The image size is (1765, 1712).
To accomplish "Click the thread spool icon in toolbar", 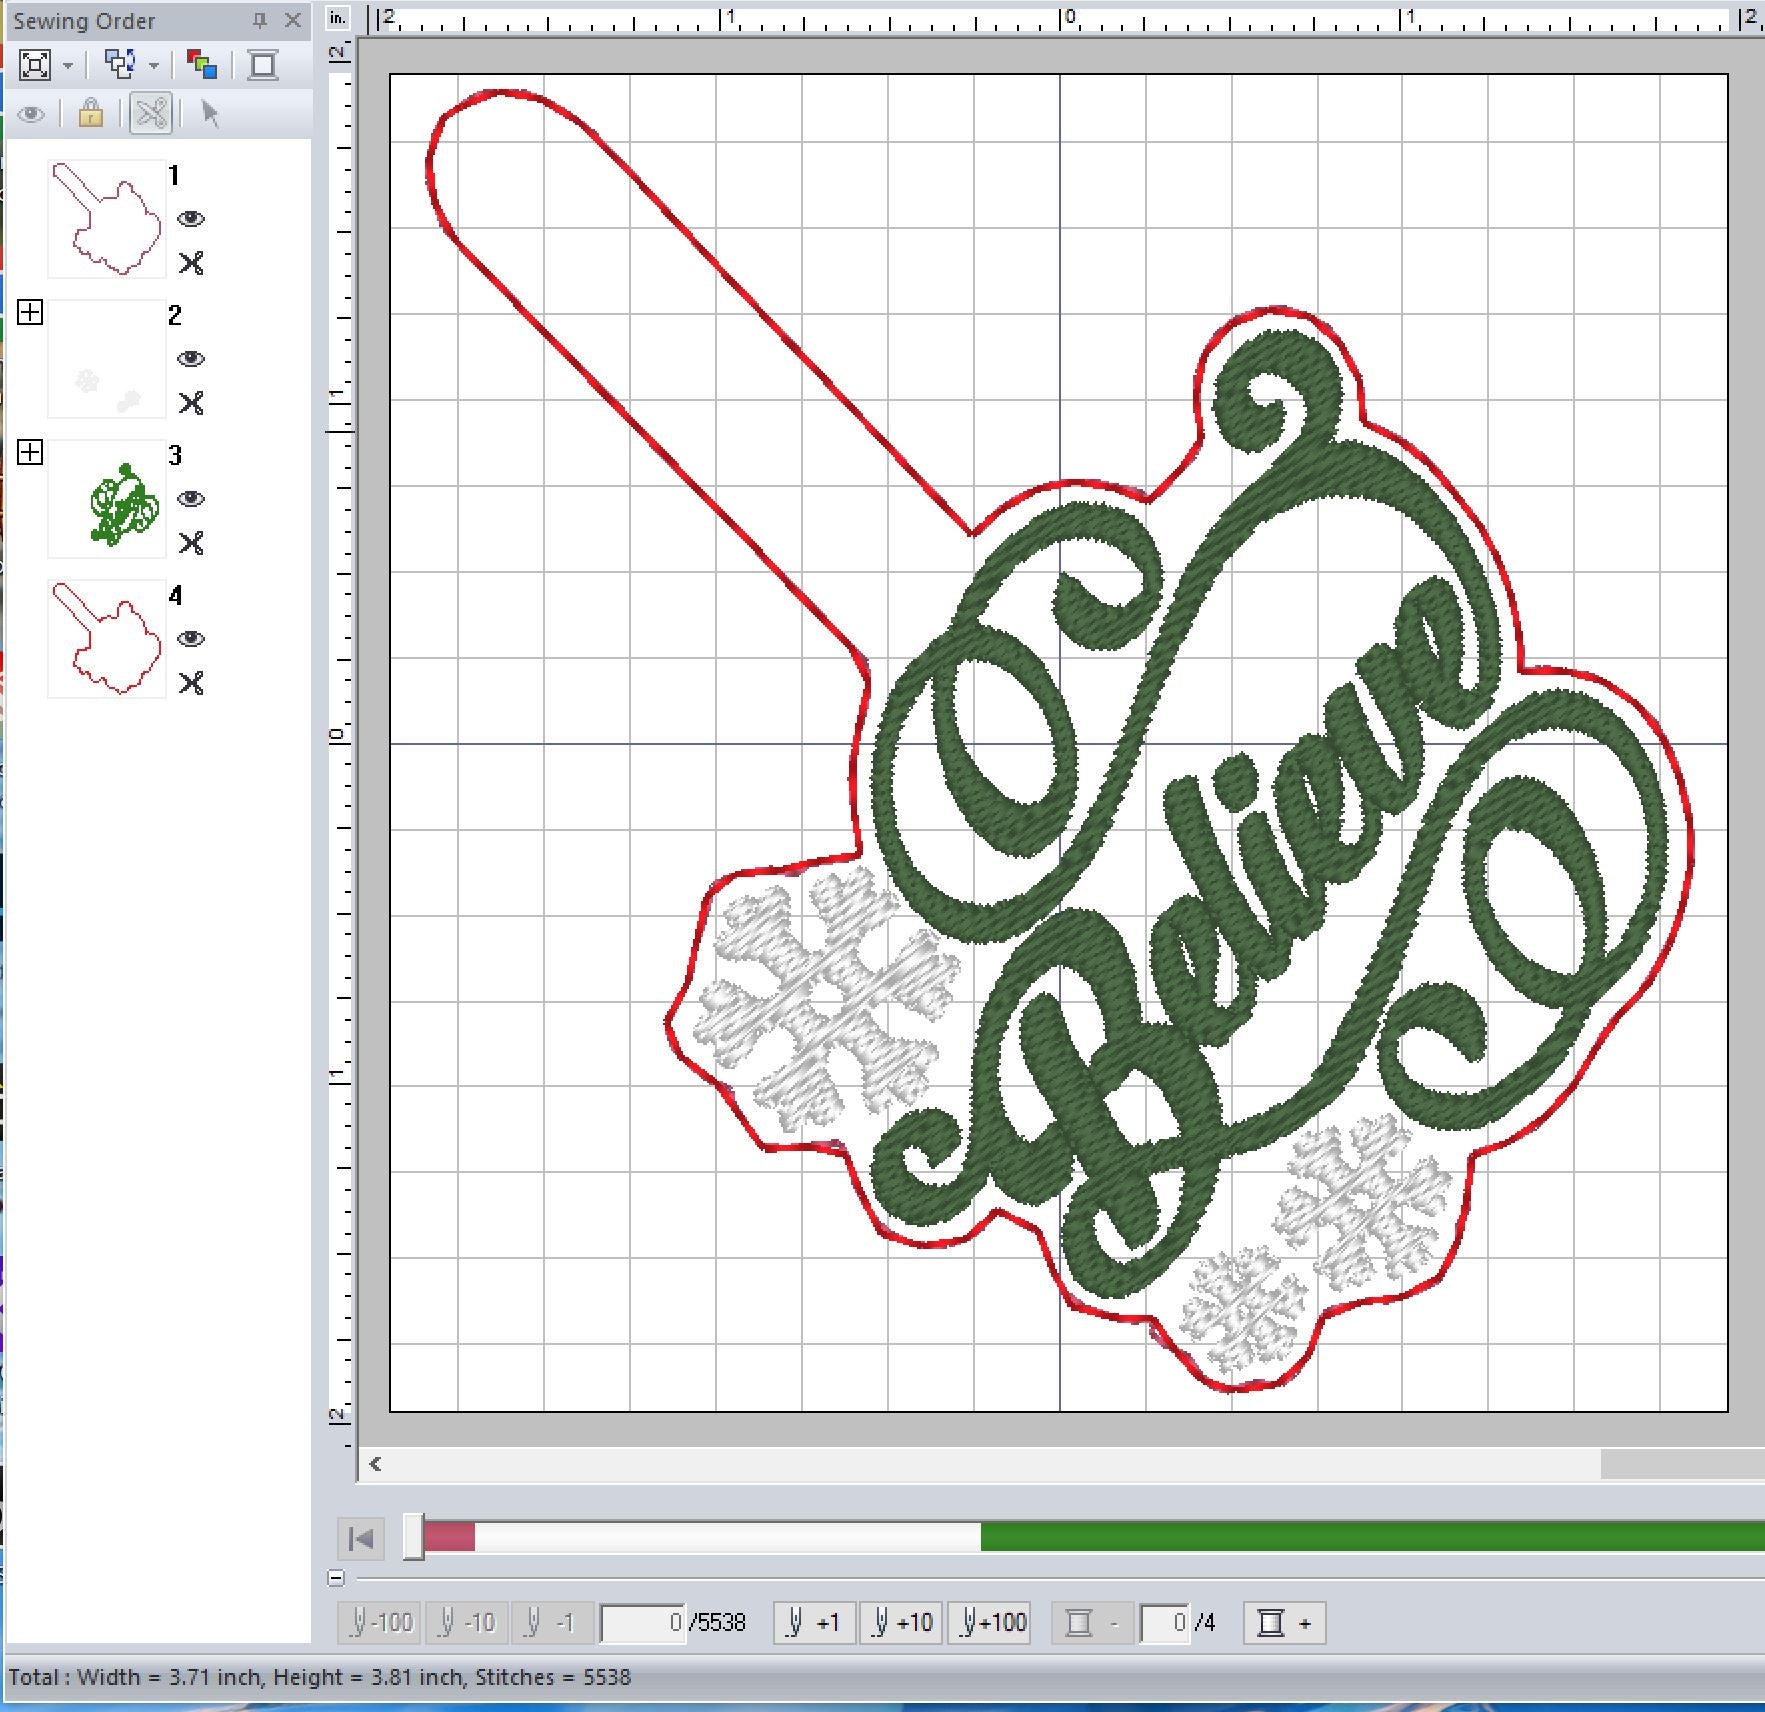I will coord(263,66).
